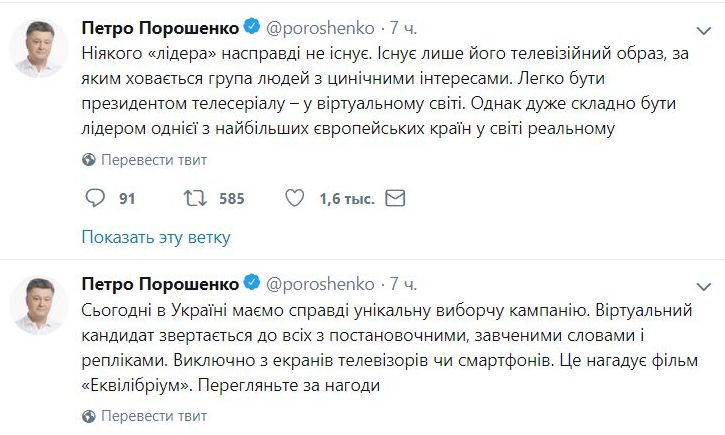Screen dimensions: 725x435
Task: Retweet the first tweet with 585 retweets
Action: coord(192,199)
